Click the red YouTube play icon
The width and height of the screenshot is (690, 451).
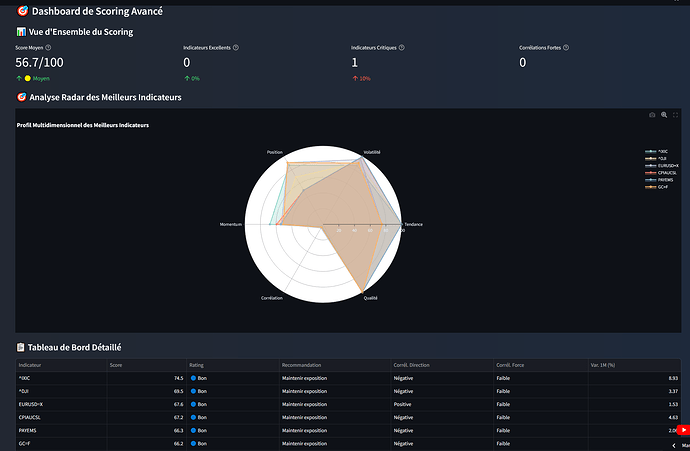[x=683, y=430]
